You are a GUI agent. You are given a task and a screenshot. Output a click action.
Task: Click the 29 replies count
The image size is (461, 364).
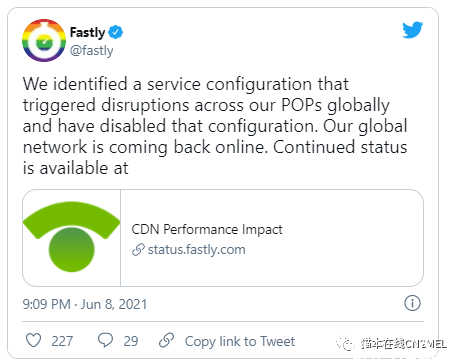131,341
